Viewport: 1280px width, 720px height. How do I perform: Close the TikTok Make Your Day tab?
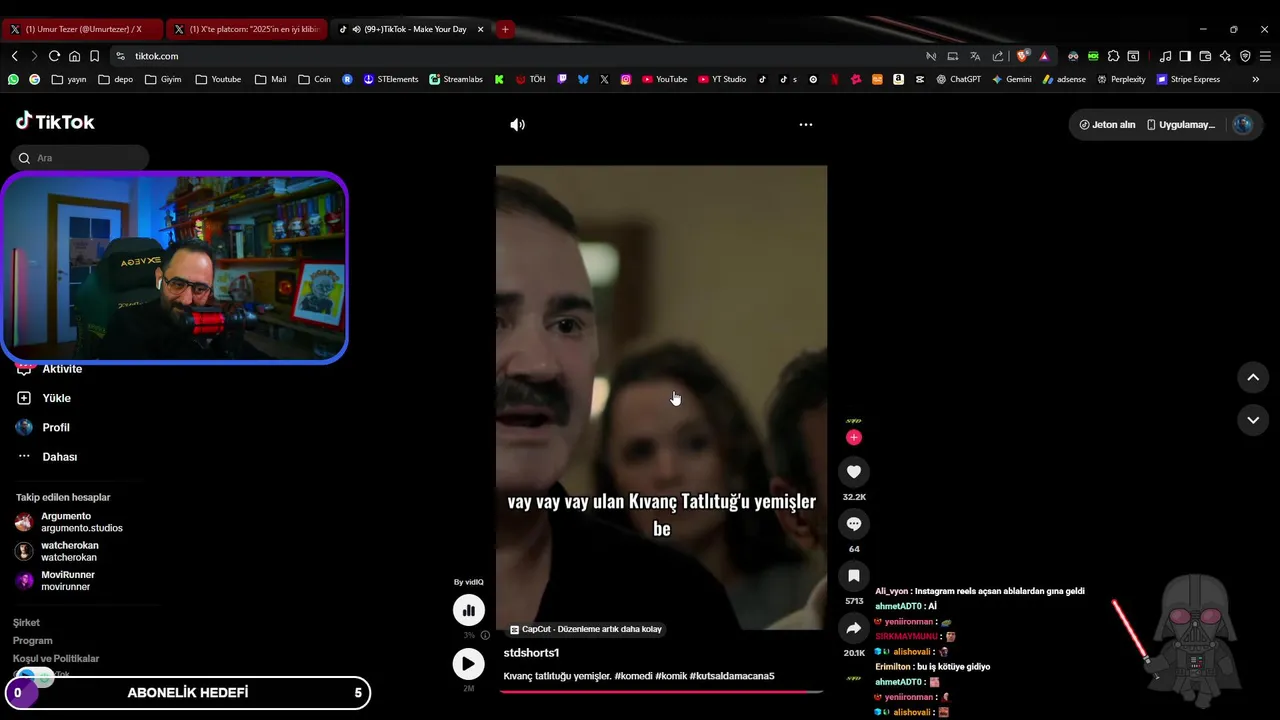pyautogui.click(x=481, y=29)
